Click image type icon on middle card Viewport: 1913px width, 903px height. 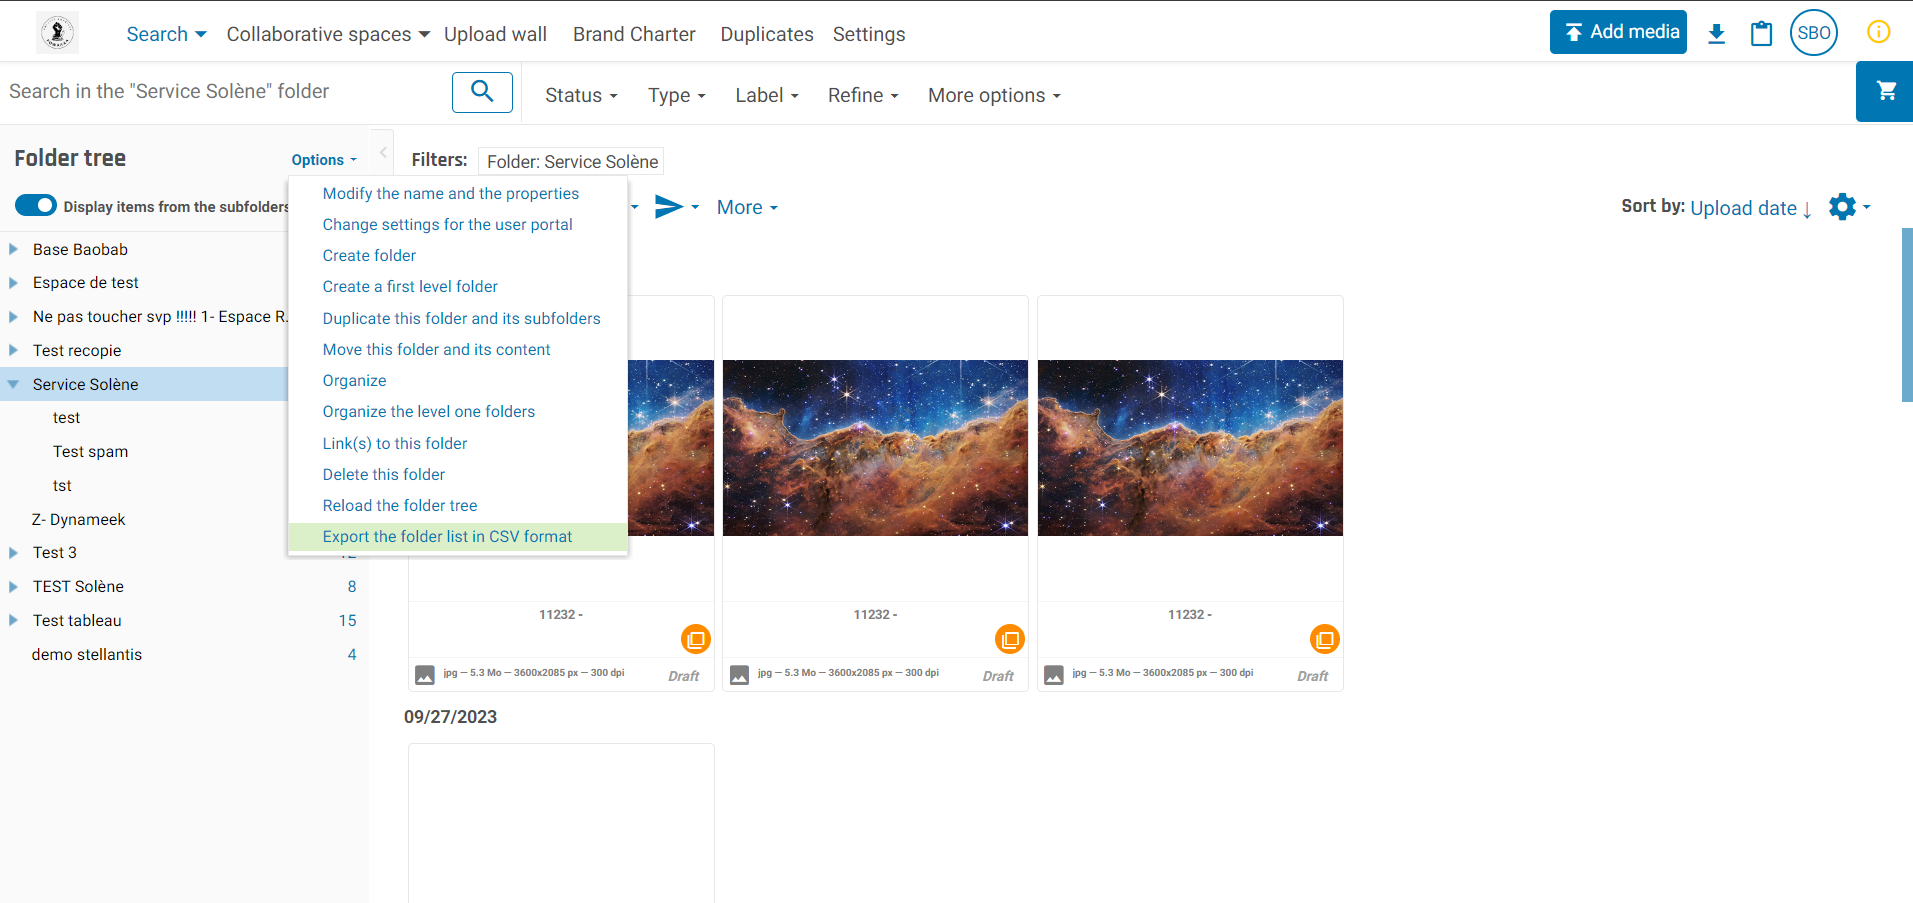[739, 675]
